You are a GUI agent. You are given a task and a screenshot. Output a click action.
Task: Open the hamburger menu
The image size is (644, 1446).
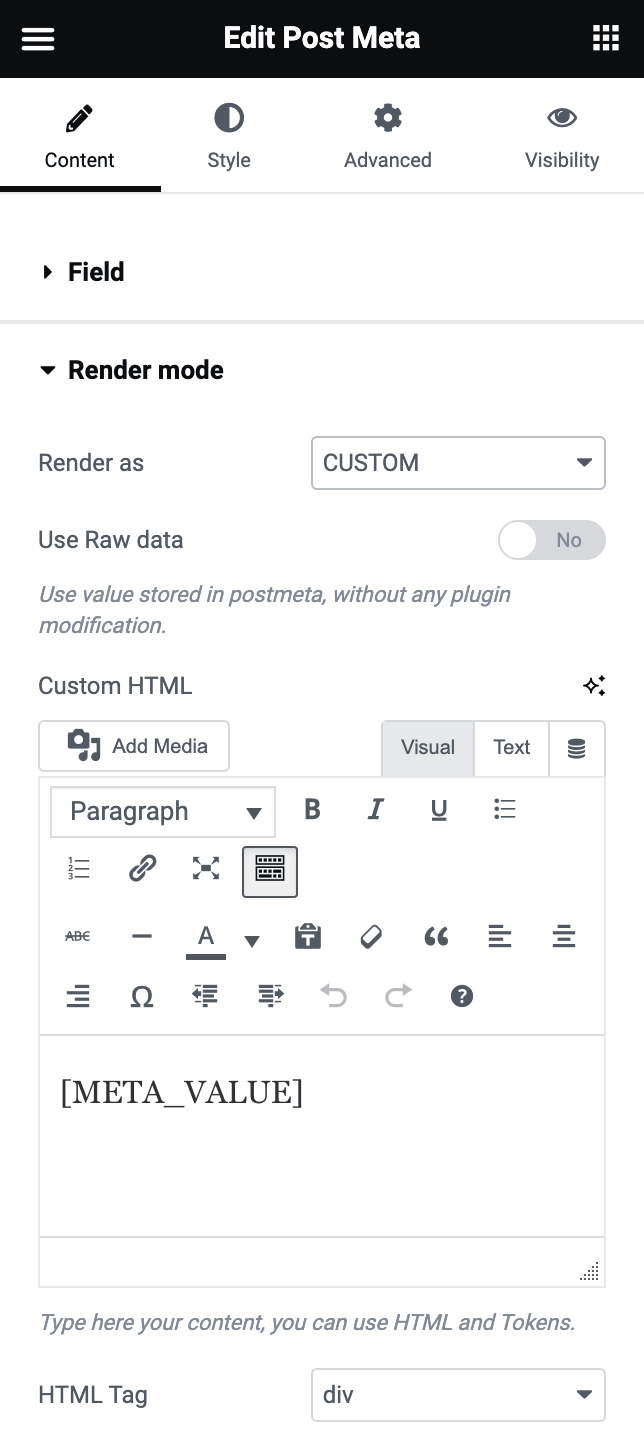(x=38, y=39)
